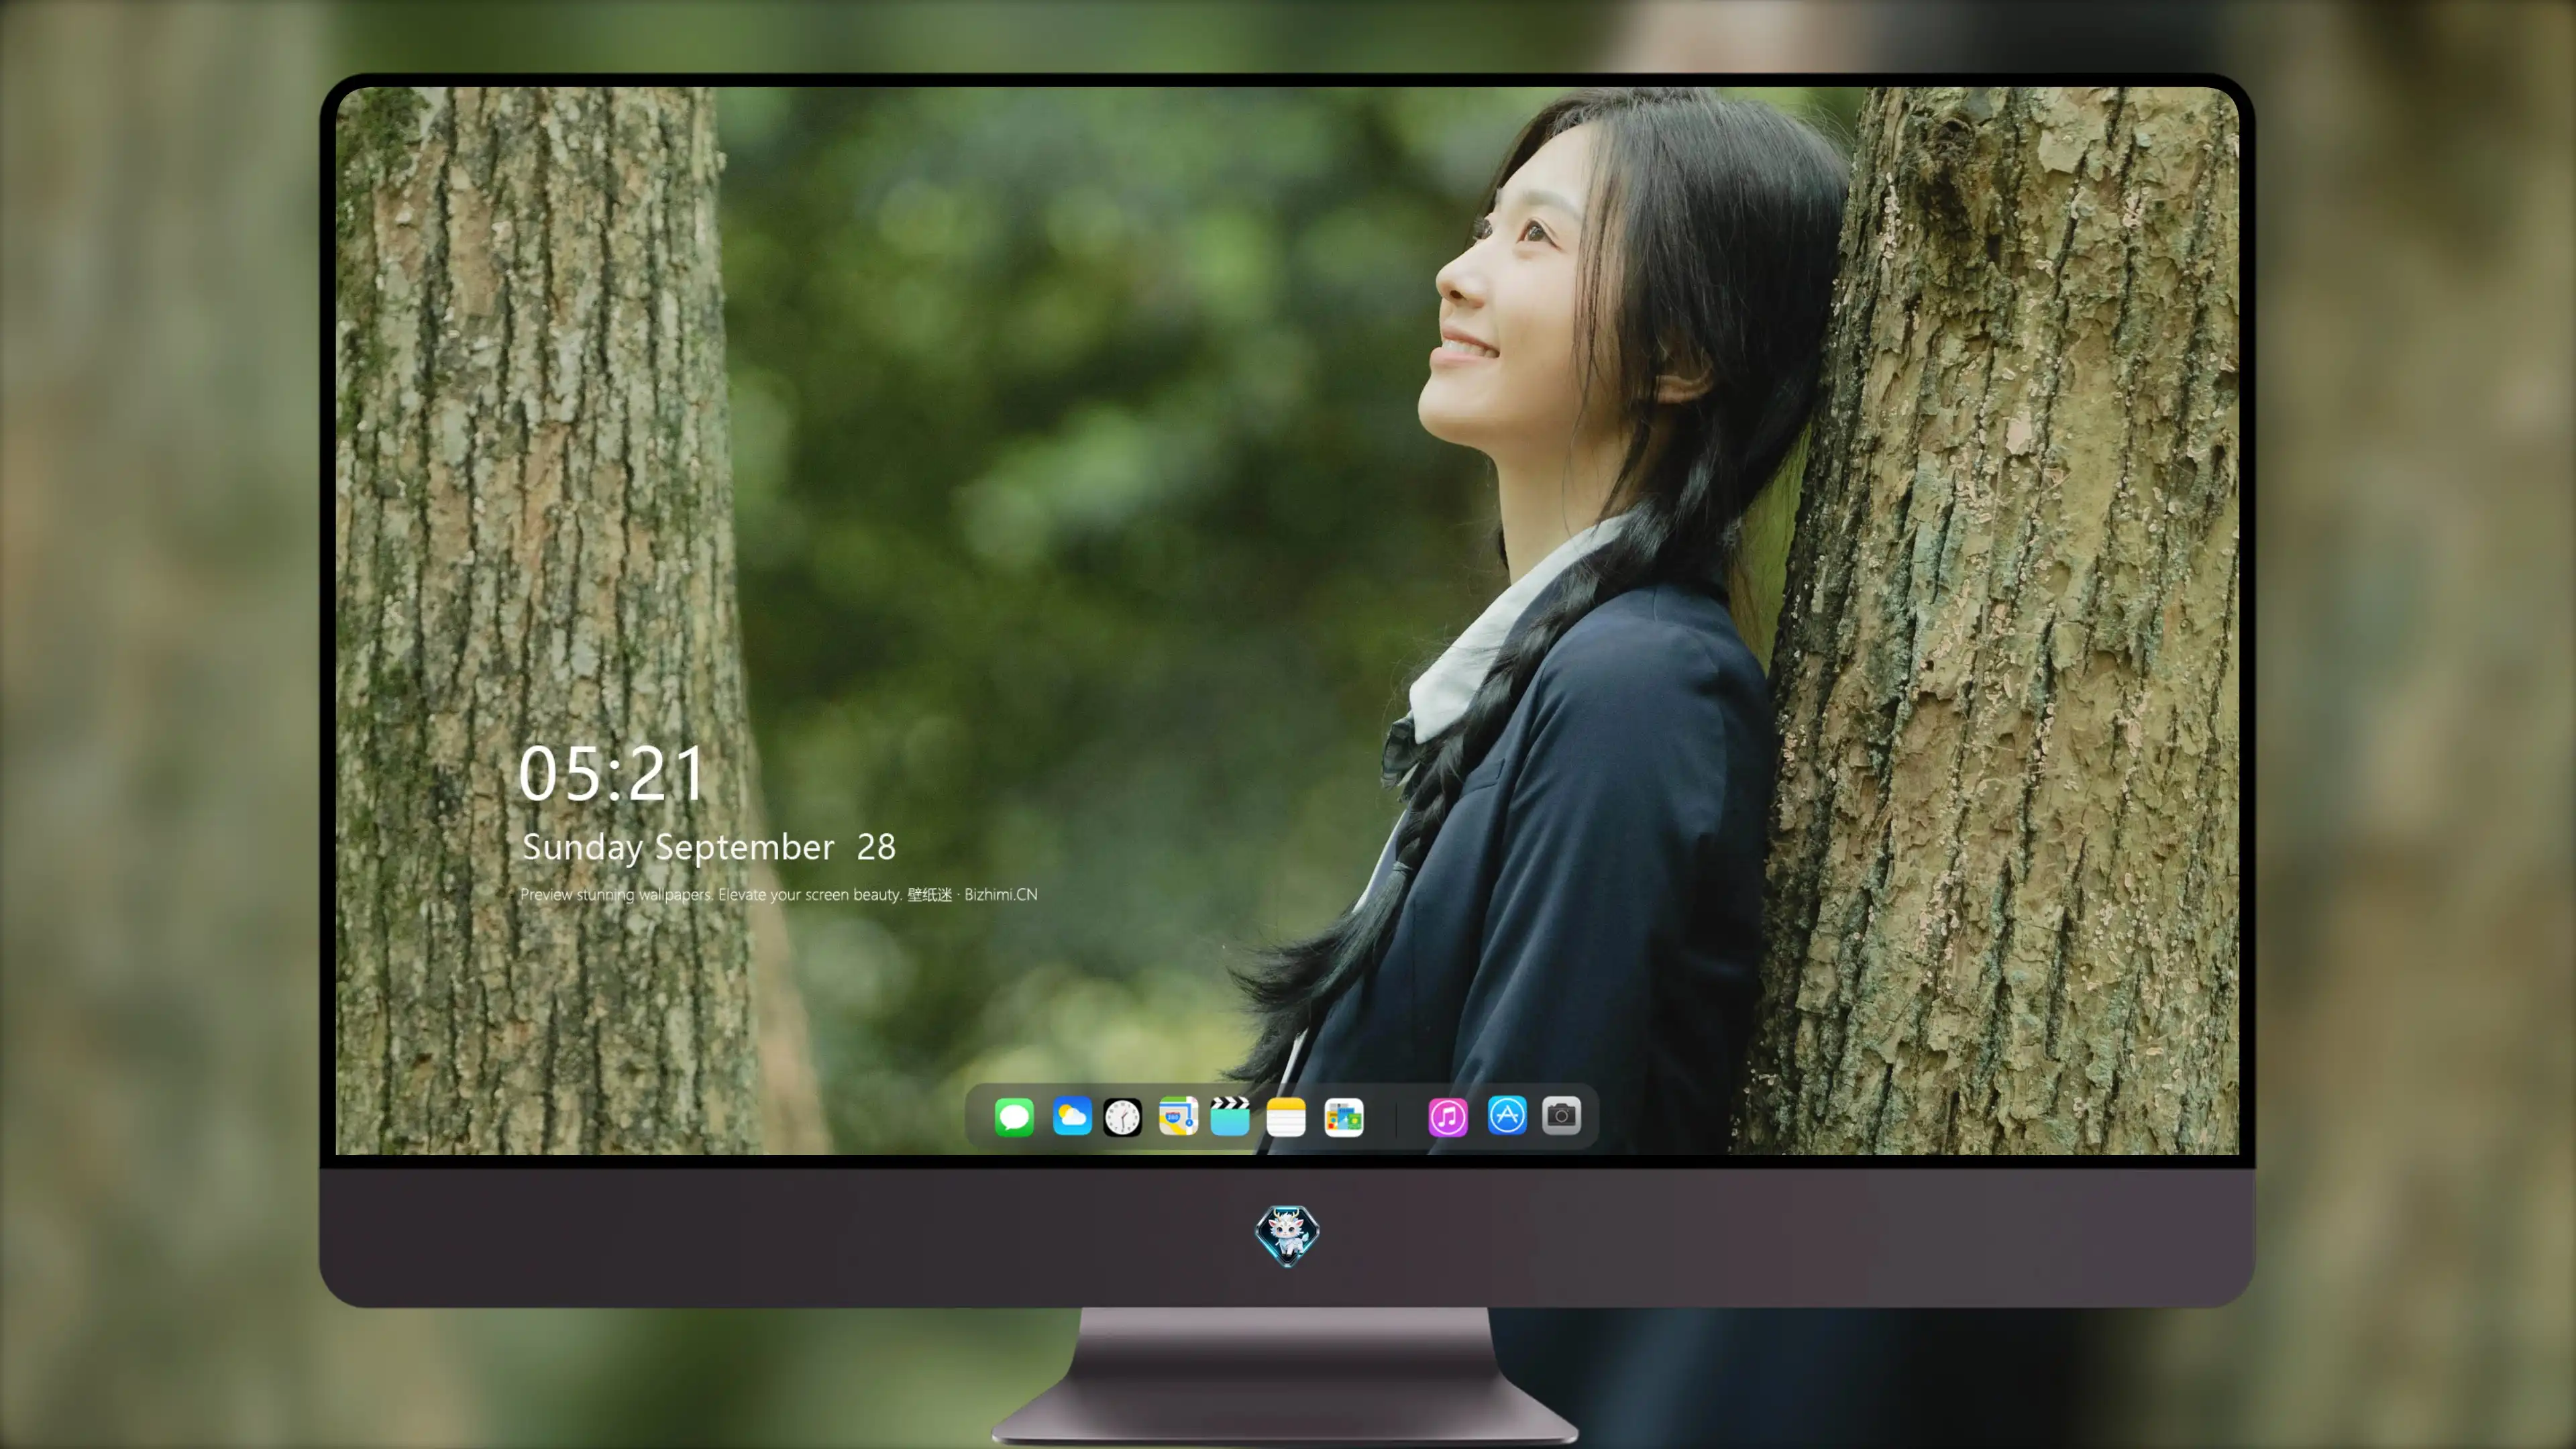Open the gray Camera app in dock
The image size is (2576, 1449).
[x=1561, y=1116]
